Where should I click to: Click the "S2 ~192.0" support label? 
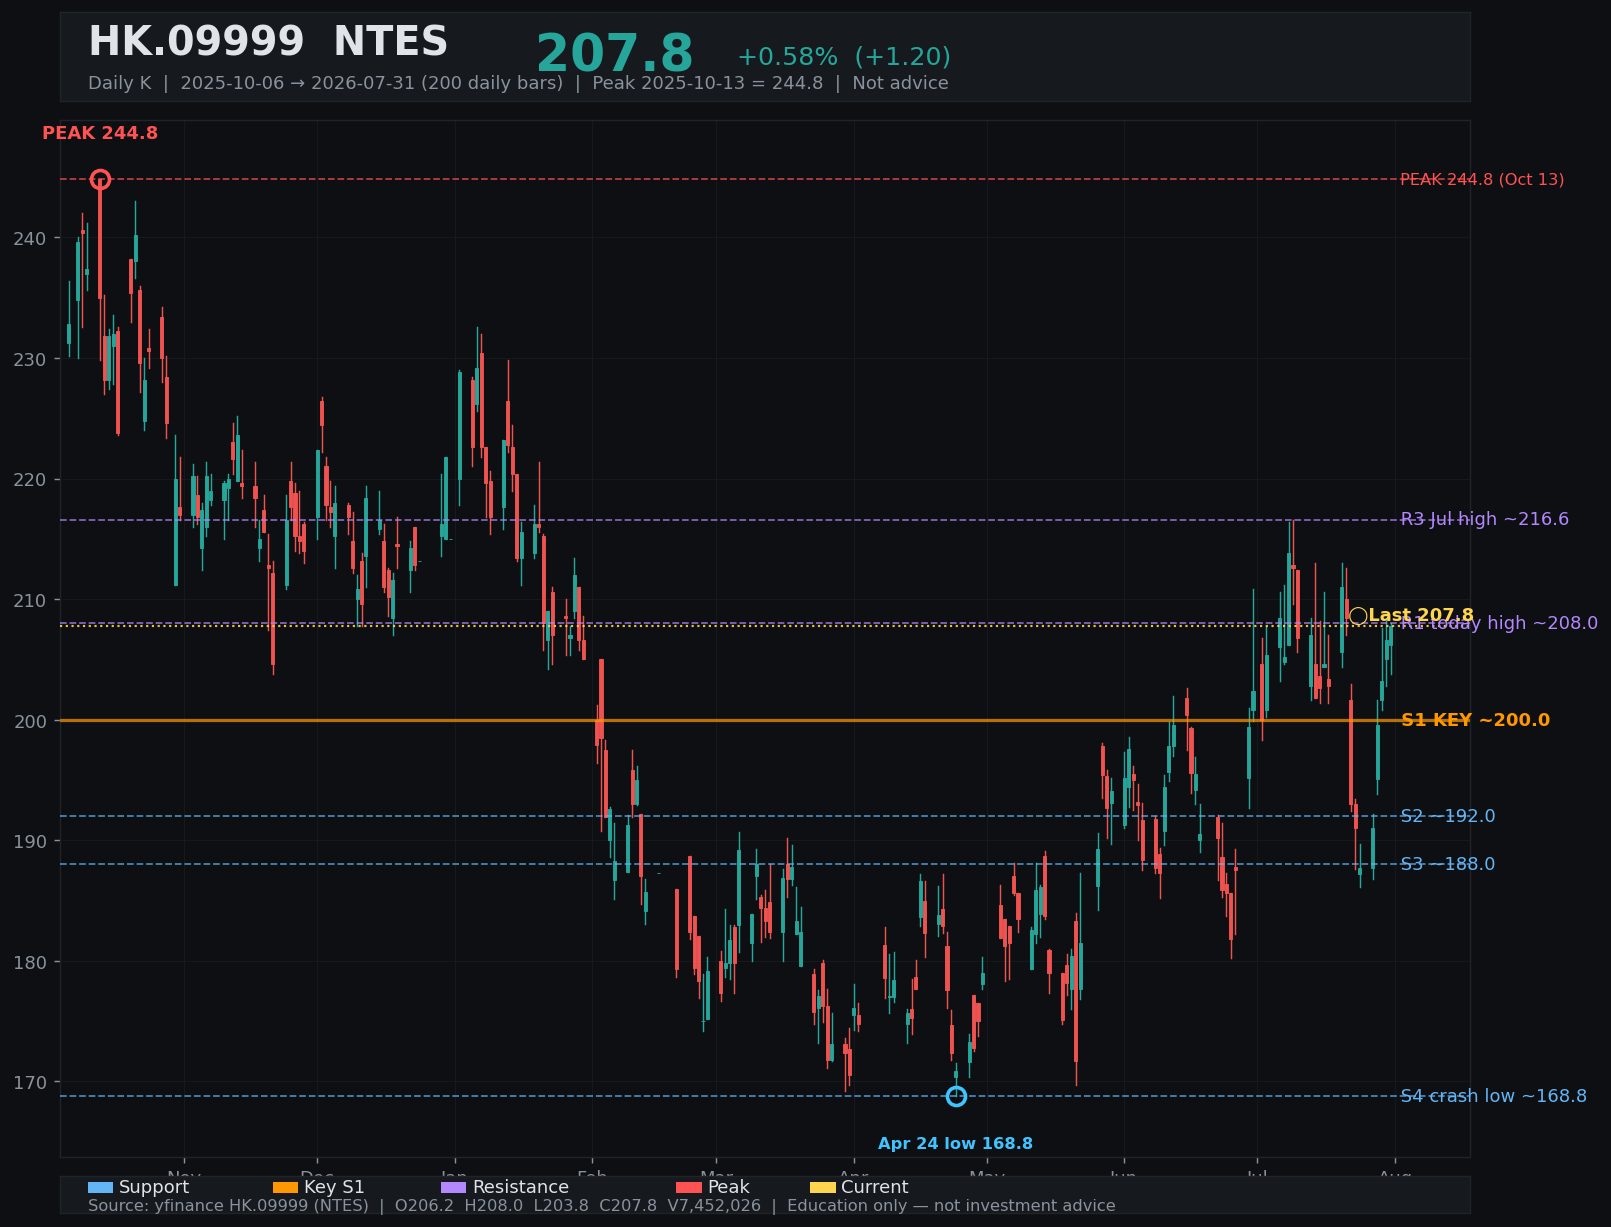[1448, 816]
